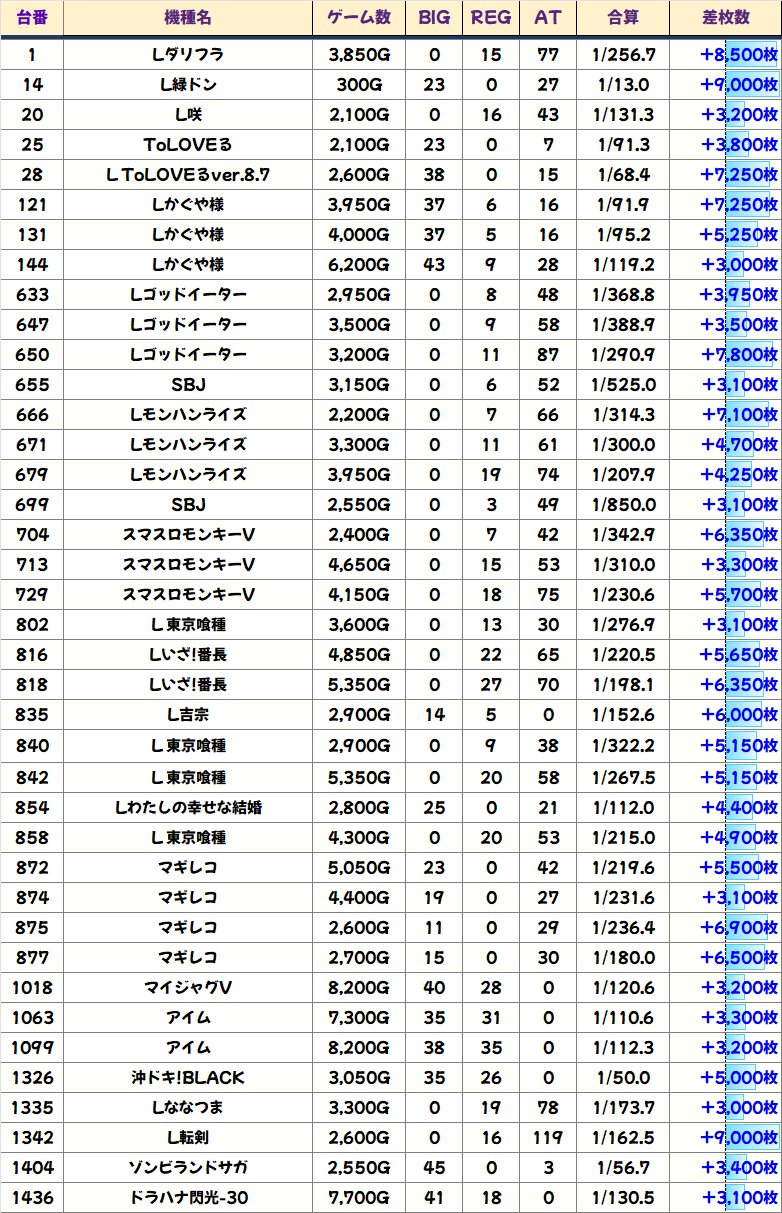782x1213 pixels.
Task: Select the 3,600G game count
Action: (359, 625)
